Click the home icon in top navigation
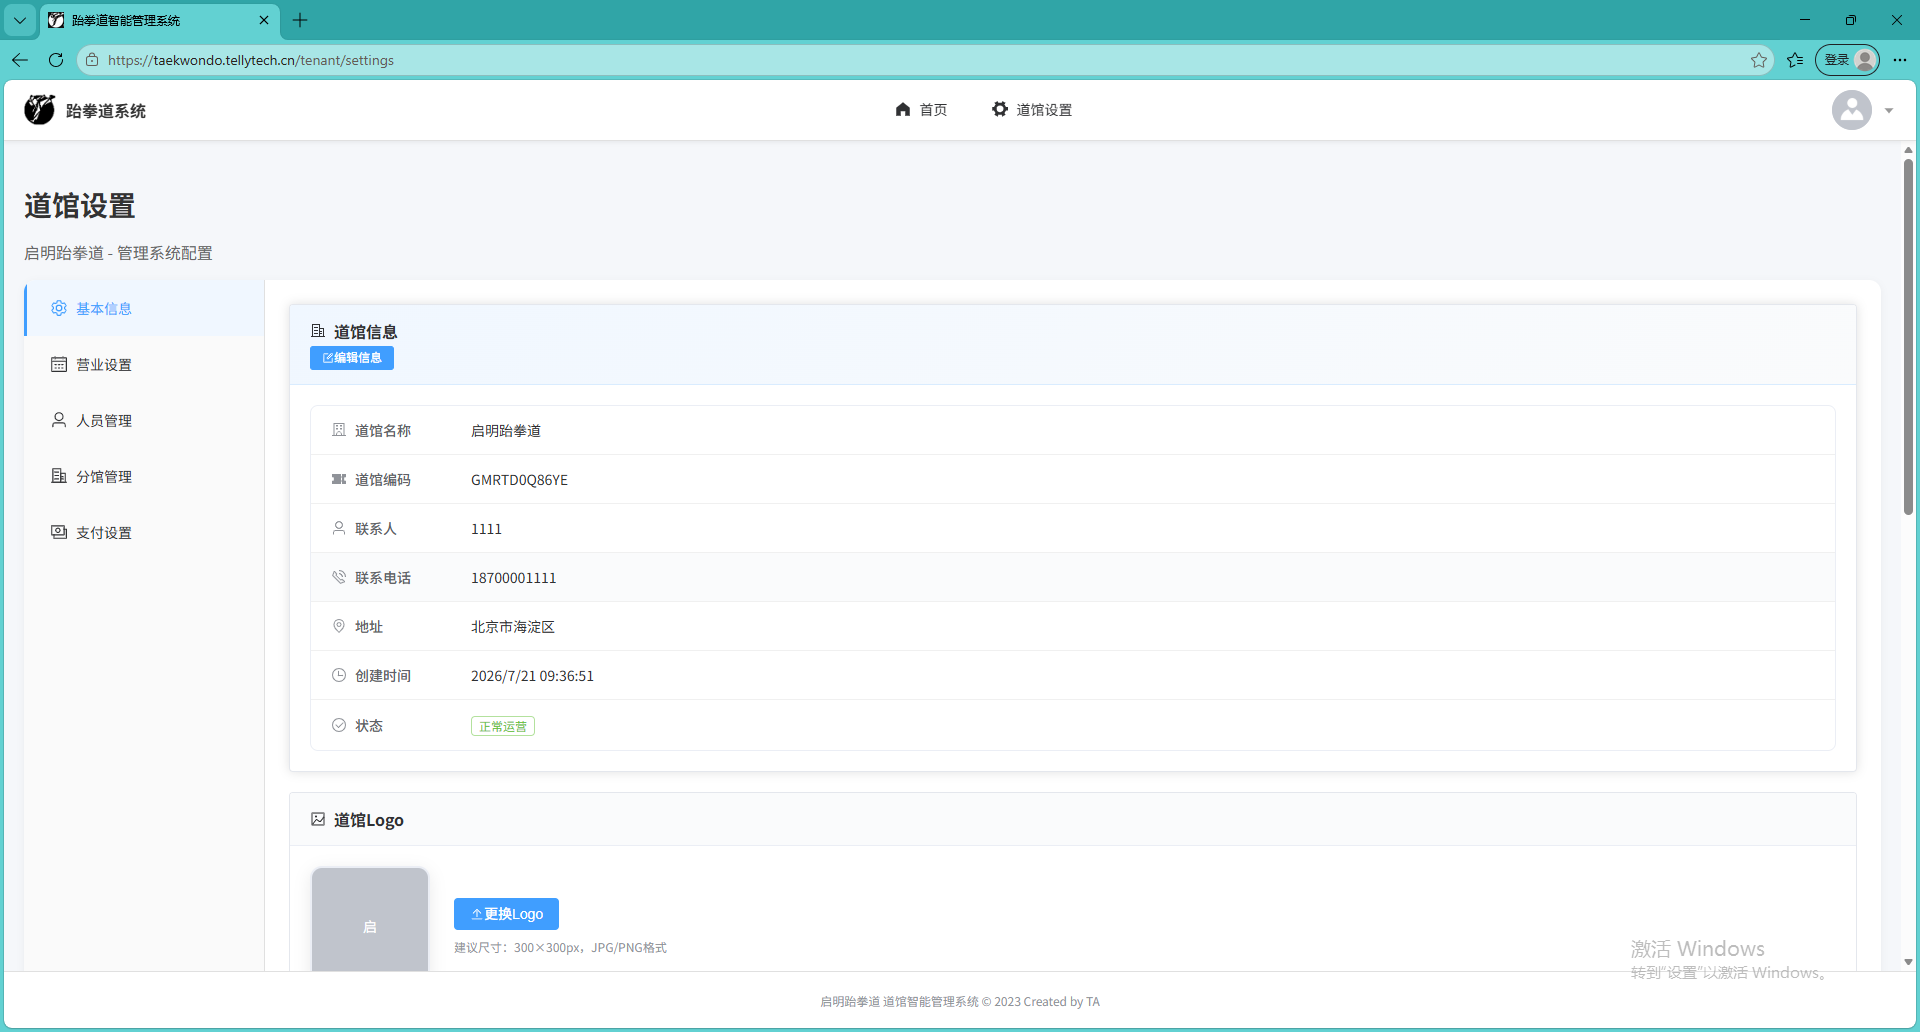The height and width of the screenshot is (1032, 1920). (903, 109)
